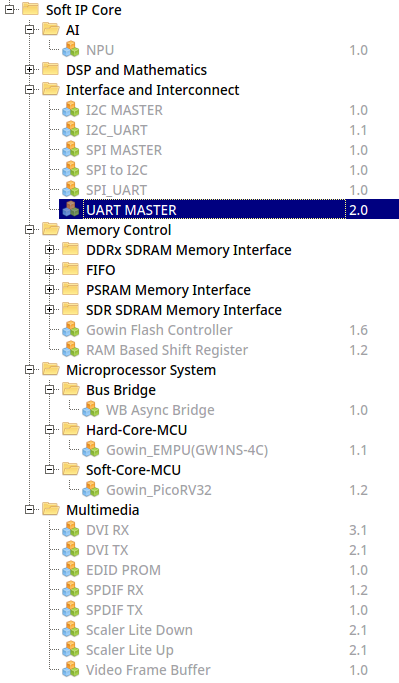Click the DVI RX IP icon
Image resolution: width=399 pixels, height=683 pixels.
pos(71,530)
